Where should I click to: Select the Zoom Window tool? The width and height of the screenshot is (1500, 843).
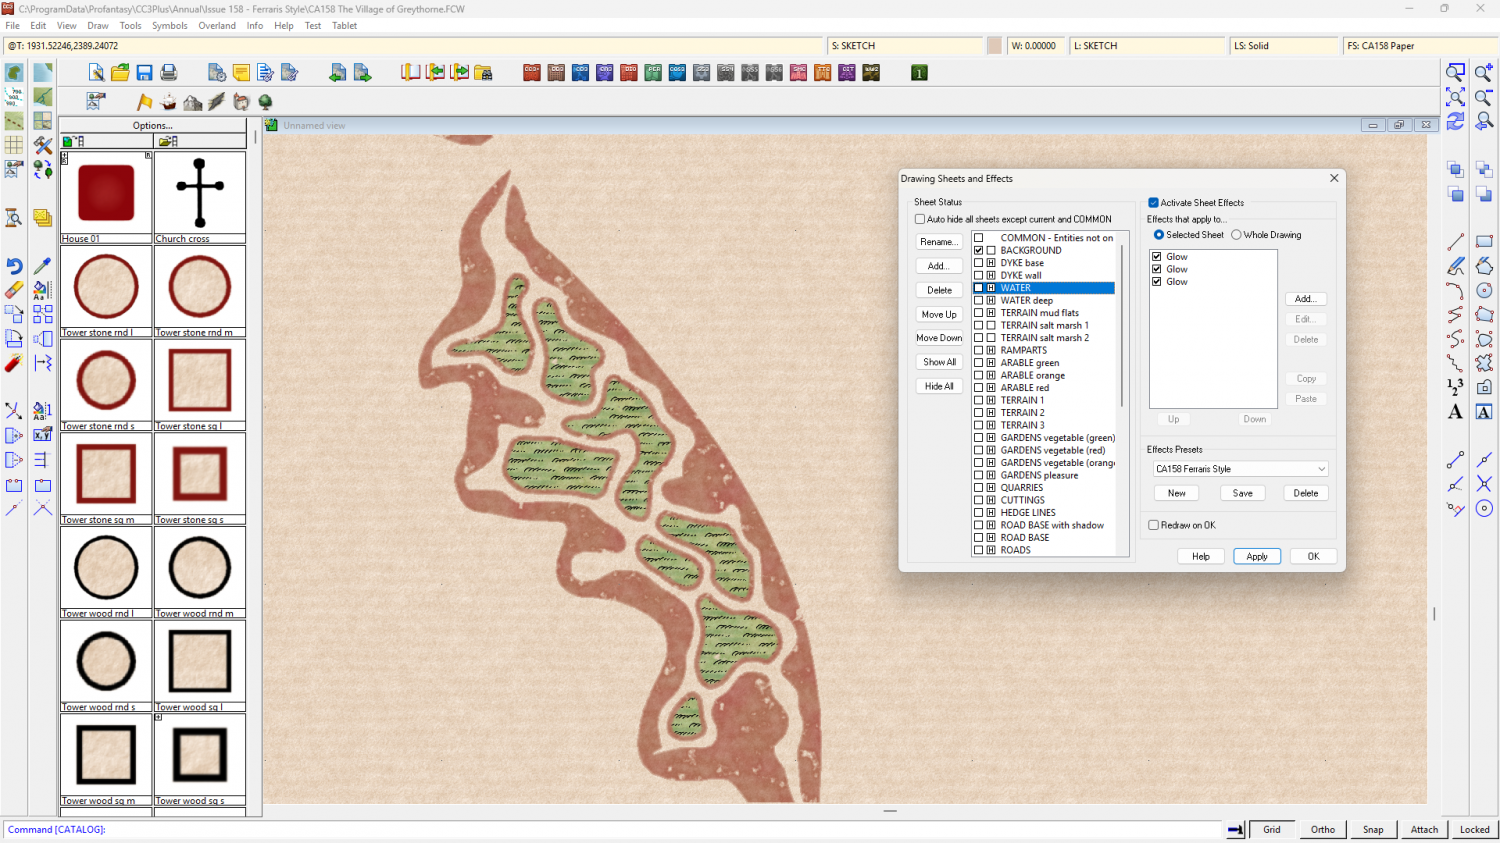pyautogui.click(x=1456, y=73)
